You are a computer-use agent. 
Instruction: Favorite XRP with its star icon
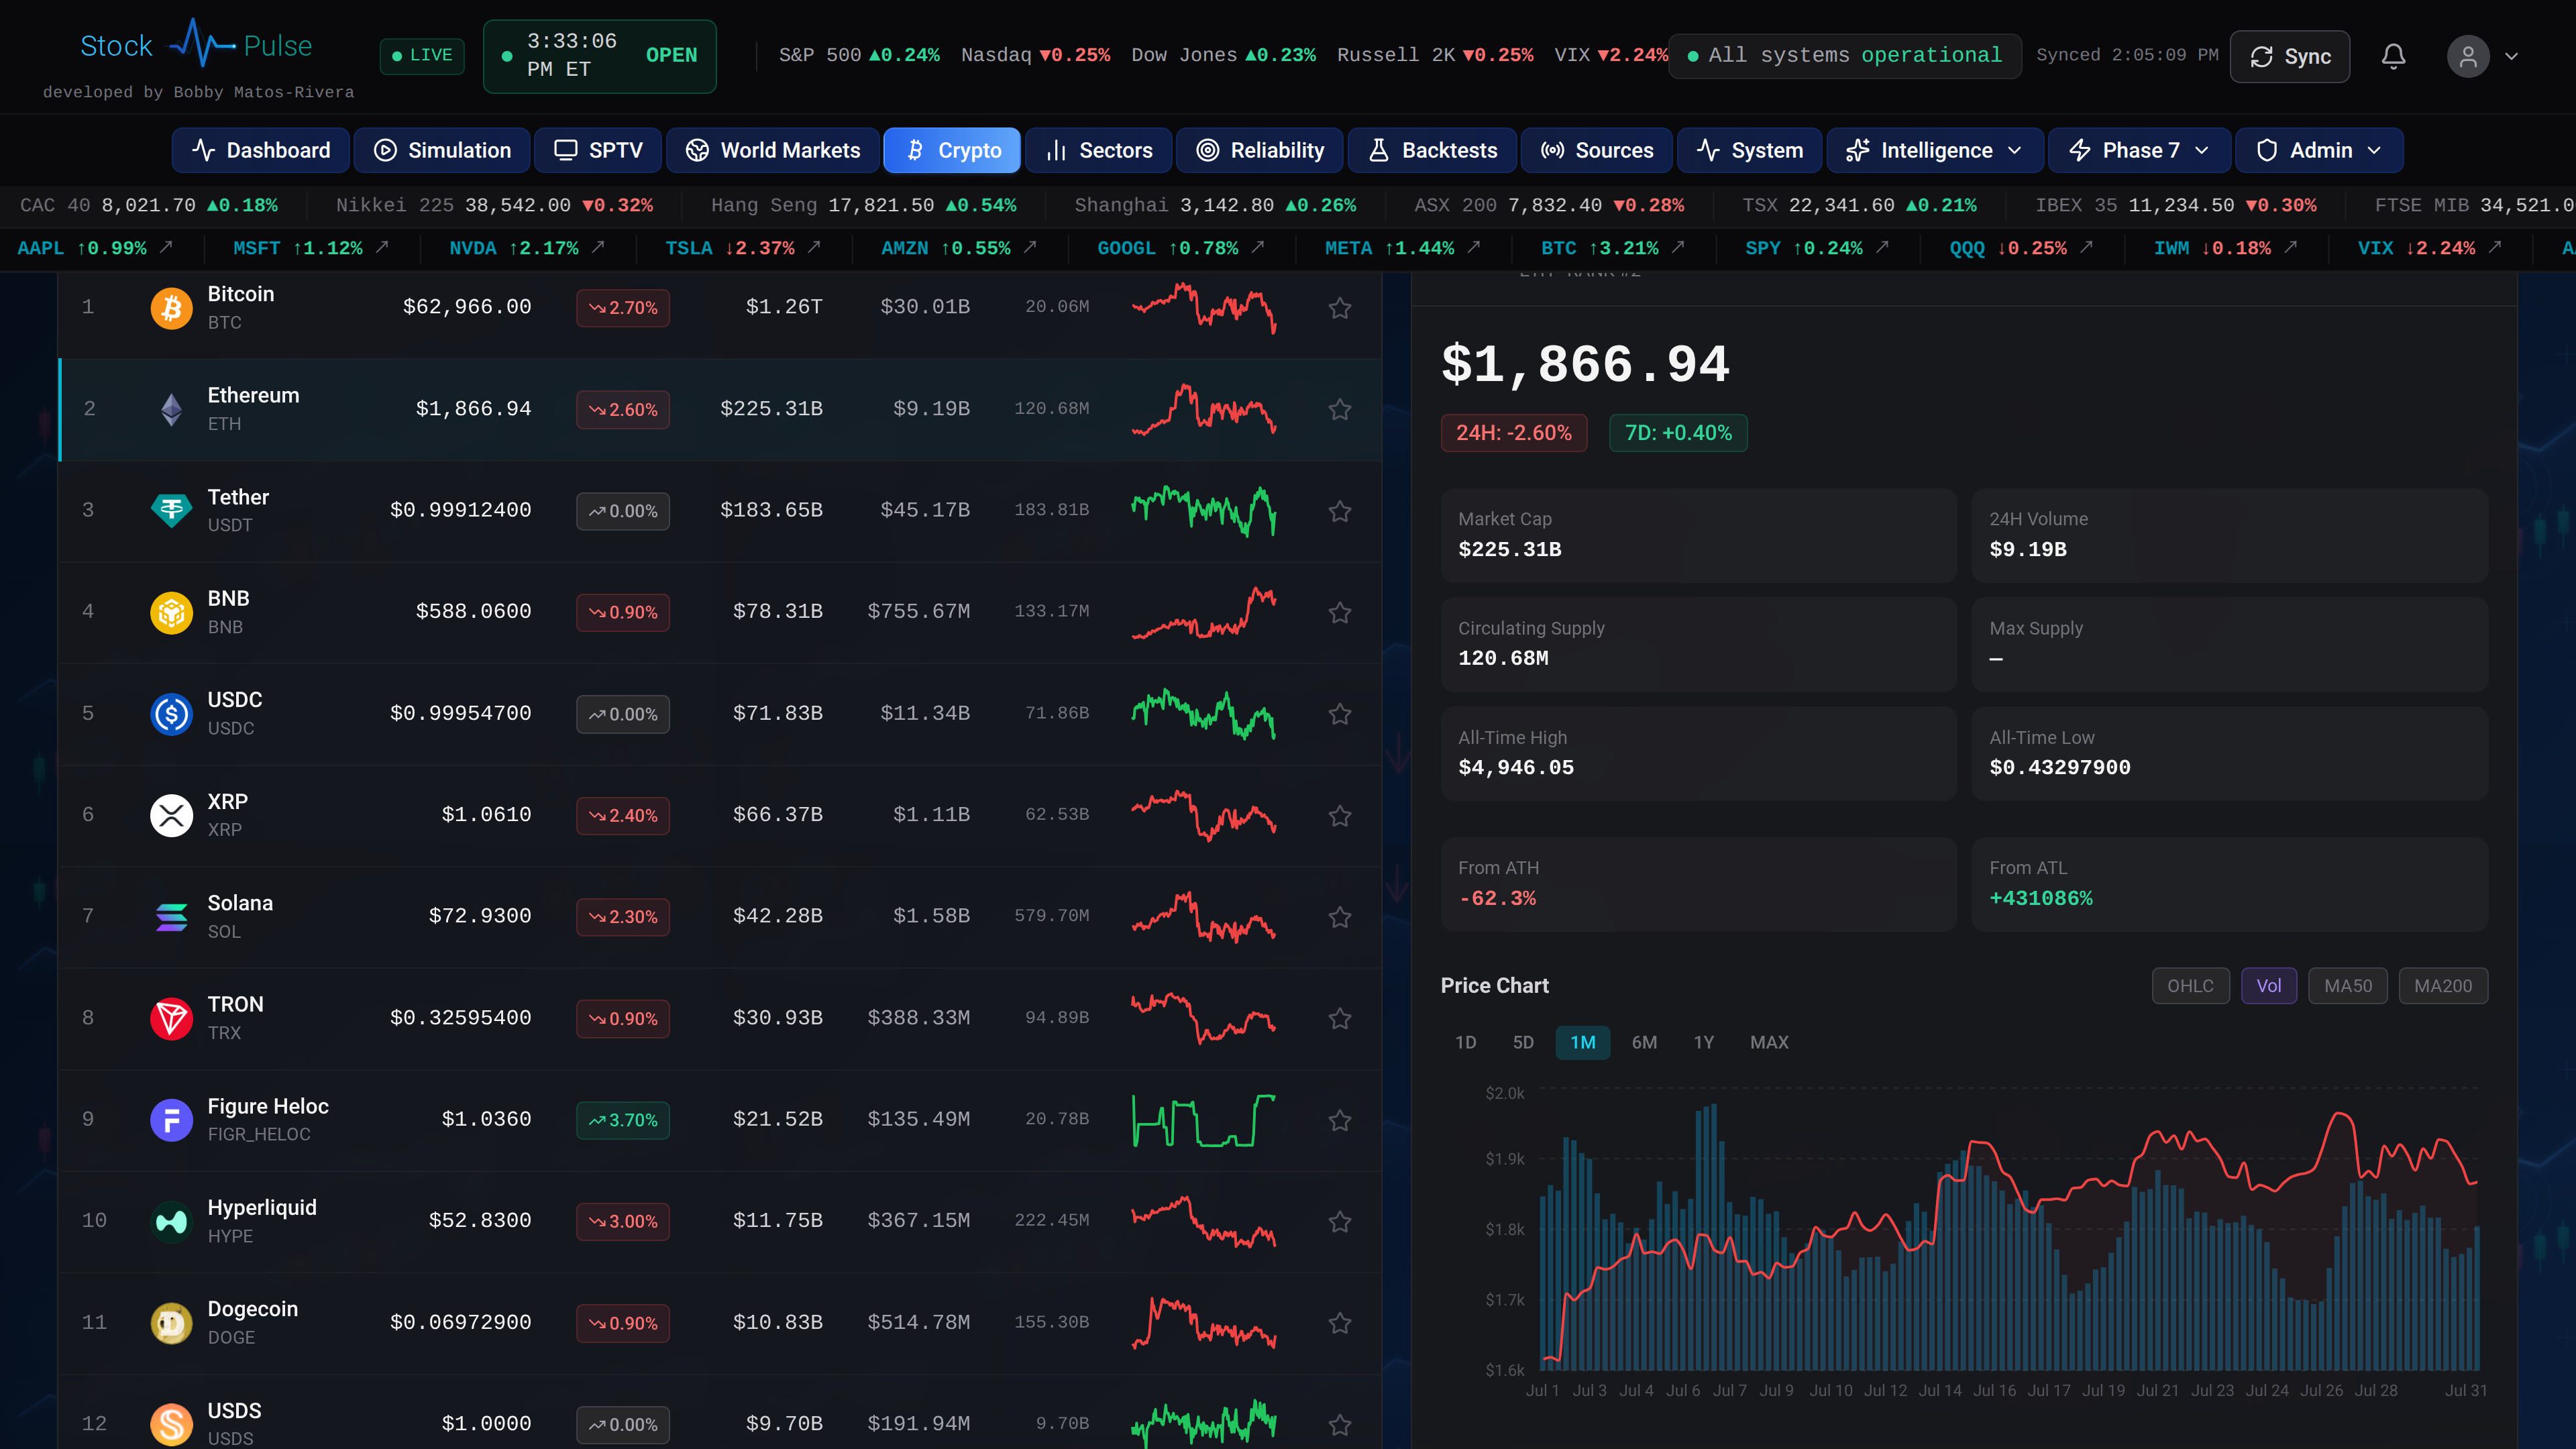coord(1340,816)
